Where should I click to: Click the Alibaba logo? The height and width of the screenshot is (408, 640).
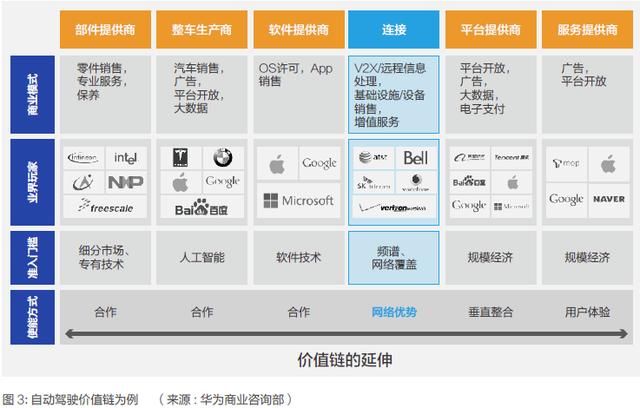pyautogui.click(x=469, y=157)
